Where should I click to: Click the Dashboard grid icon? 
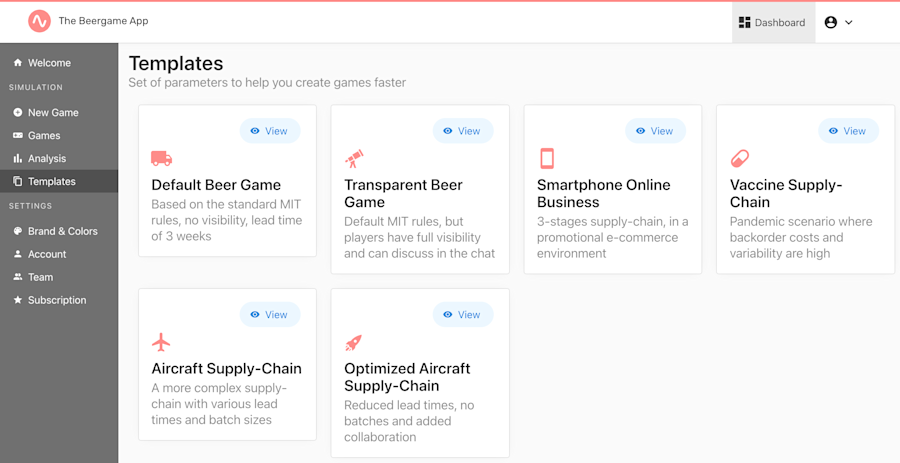(744, 22)
